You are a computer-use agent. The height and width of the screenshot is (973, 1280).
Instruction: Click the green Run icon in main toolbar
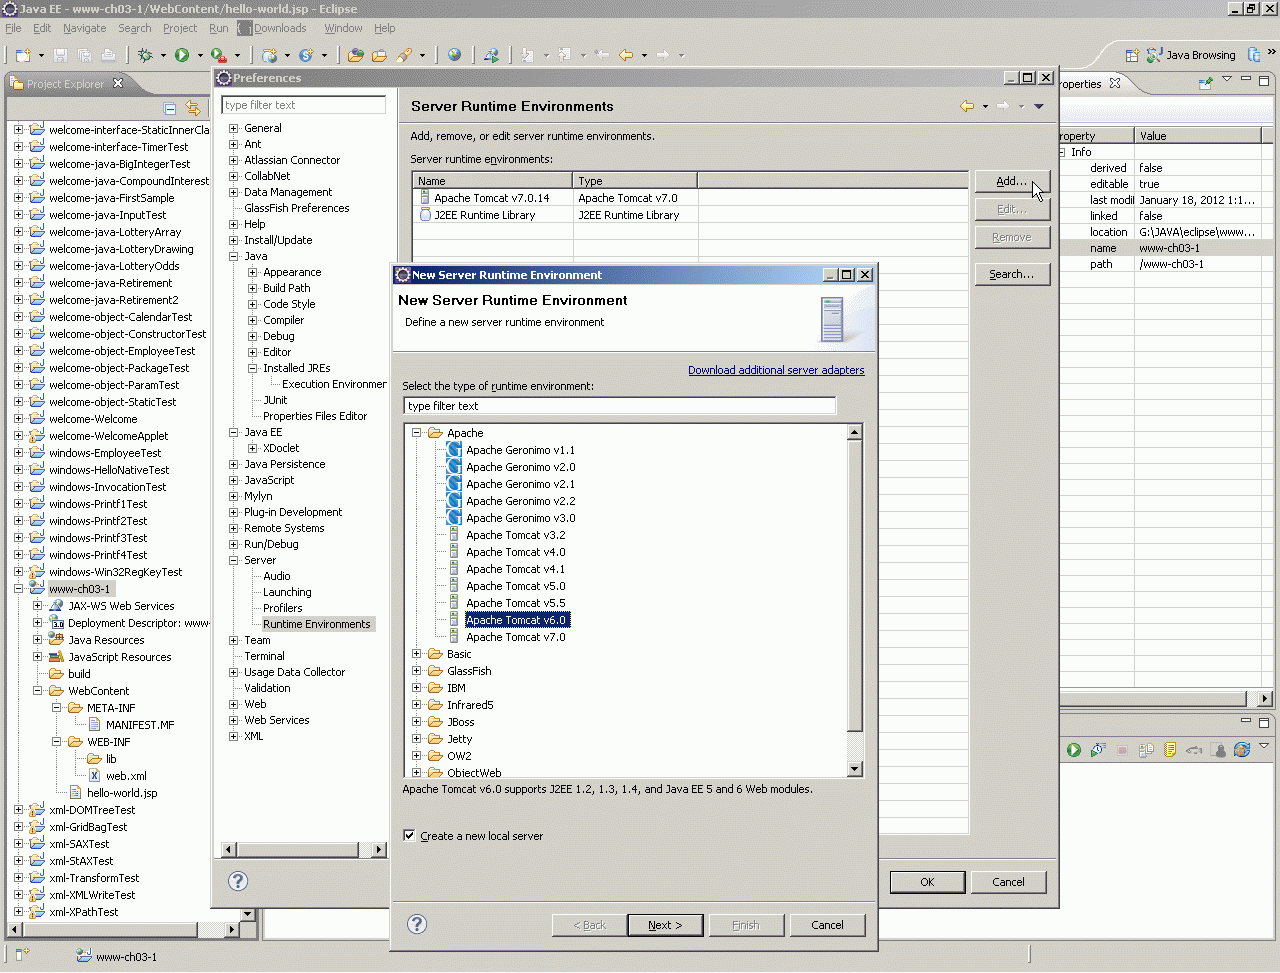coord(182,55)
